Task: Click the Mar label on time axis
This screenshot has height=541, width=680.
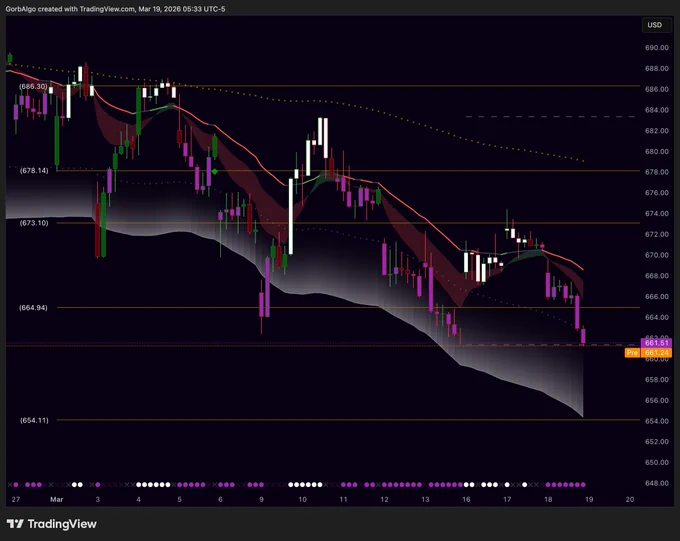Action: (56, 499)
